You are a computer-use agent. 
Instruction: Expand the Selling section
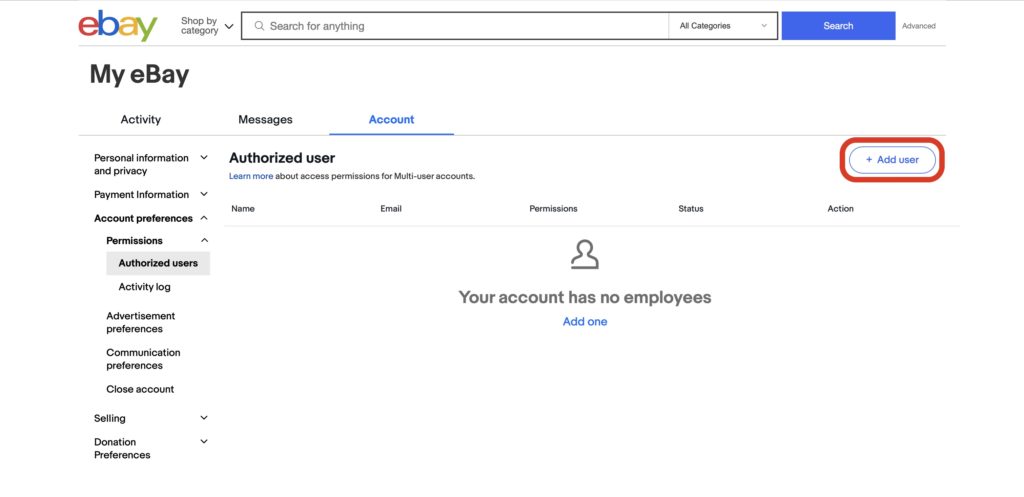(x=152, y=418)
